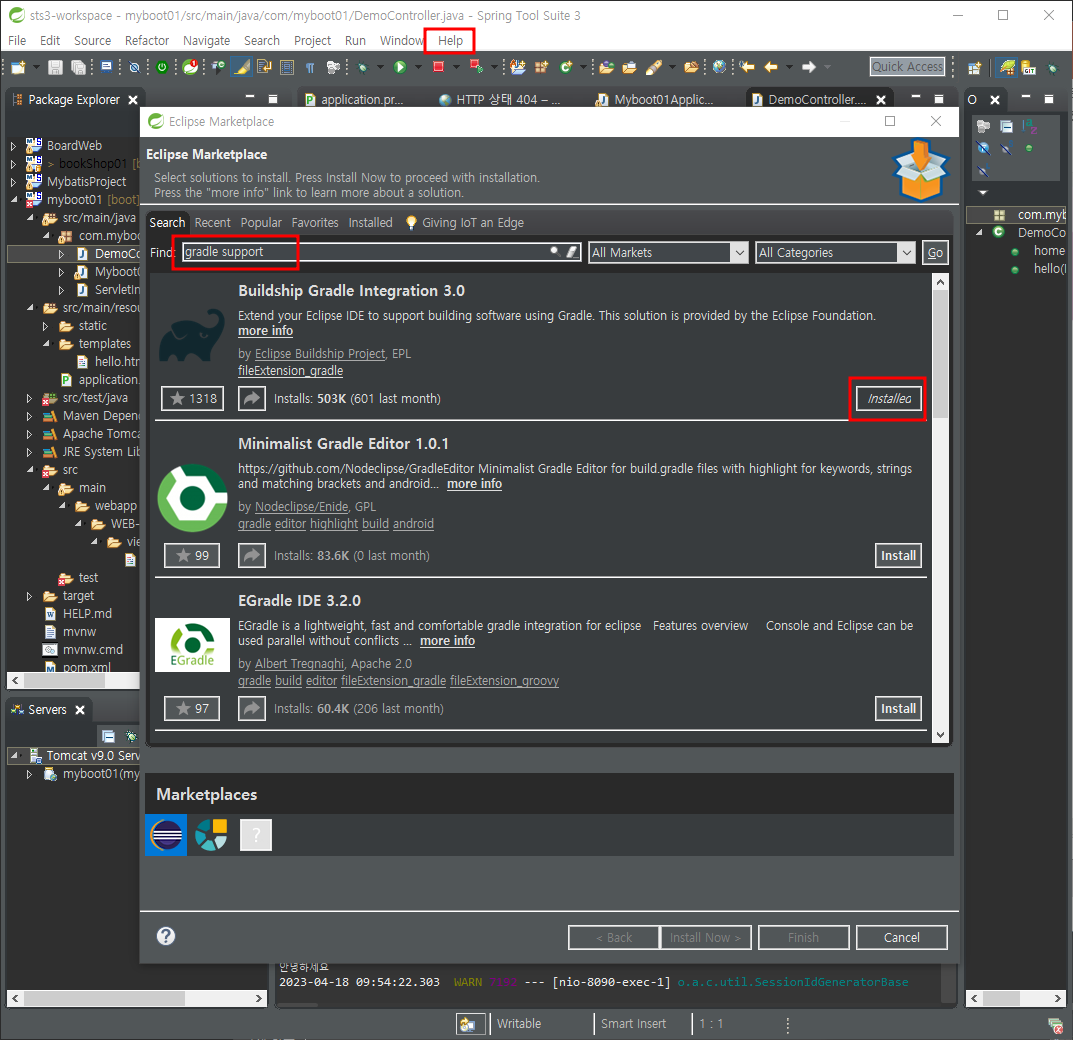Open Run button dropdown arrow
This screenshot has height=1040, width=1073.
click(x=417, y=67)
